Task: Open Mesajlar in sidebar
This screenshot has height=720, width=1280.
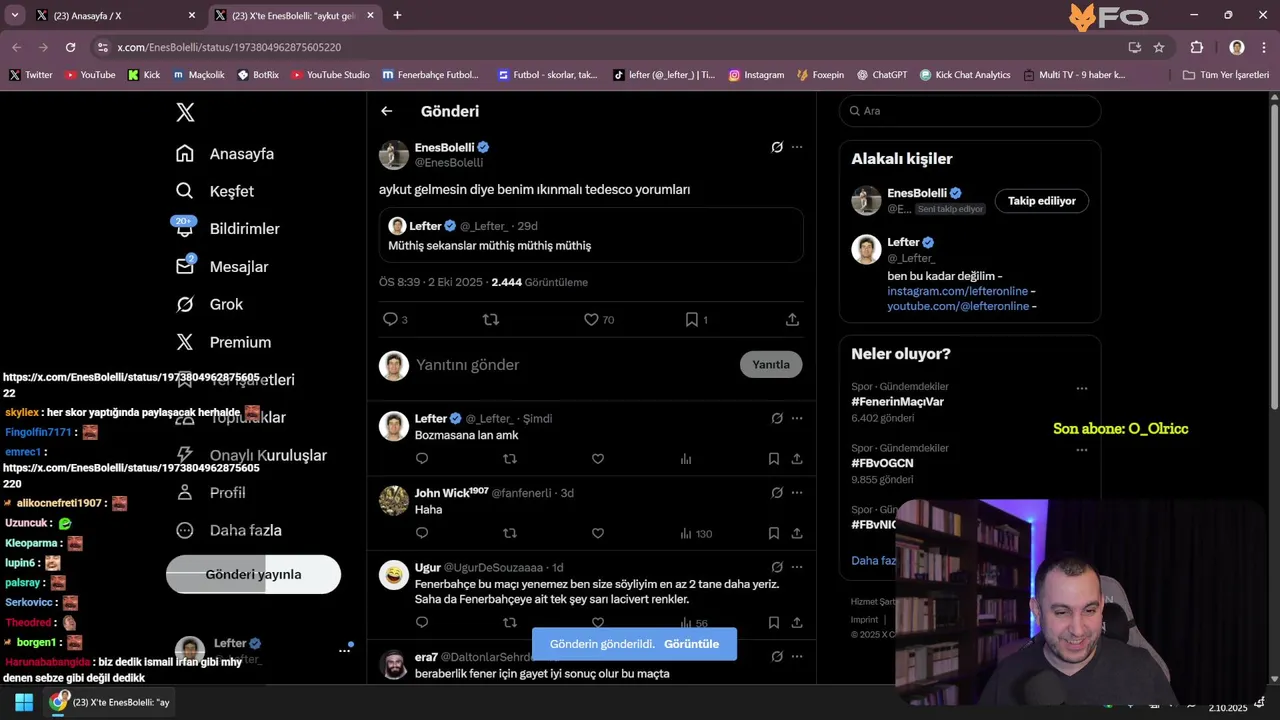Action: 222,267
